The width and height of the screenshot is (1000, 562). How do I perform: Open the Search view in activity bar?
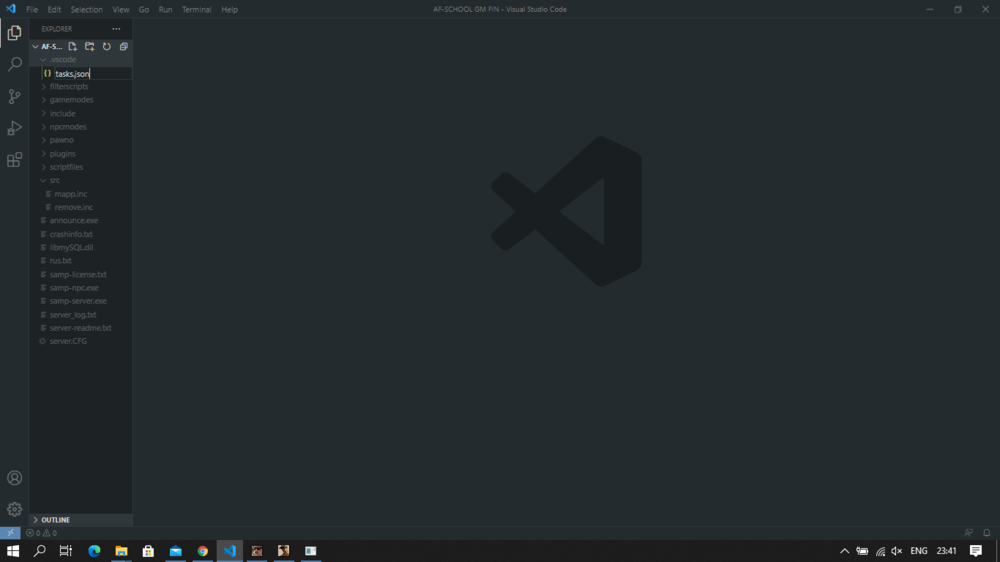pyautogui.click(x=14, y=64)
